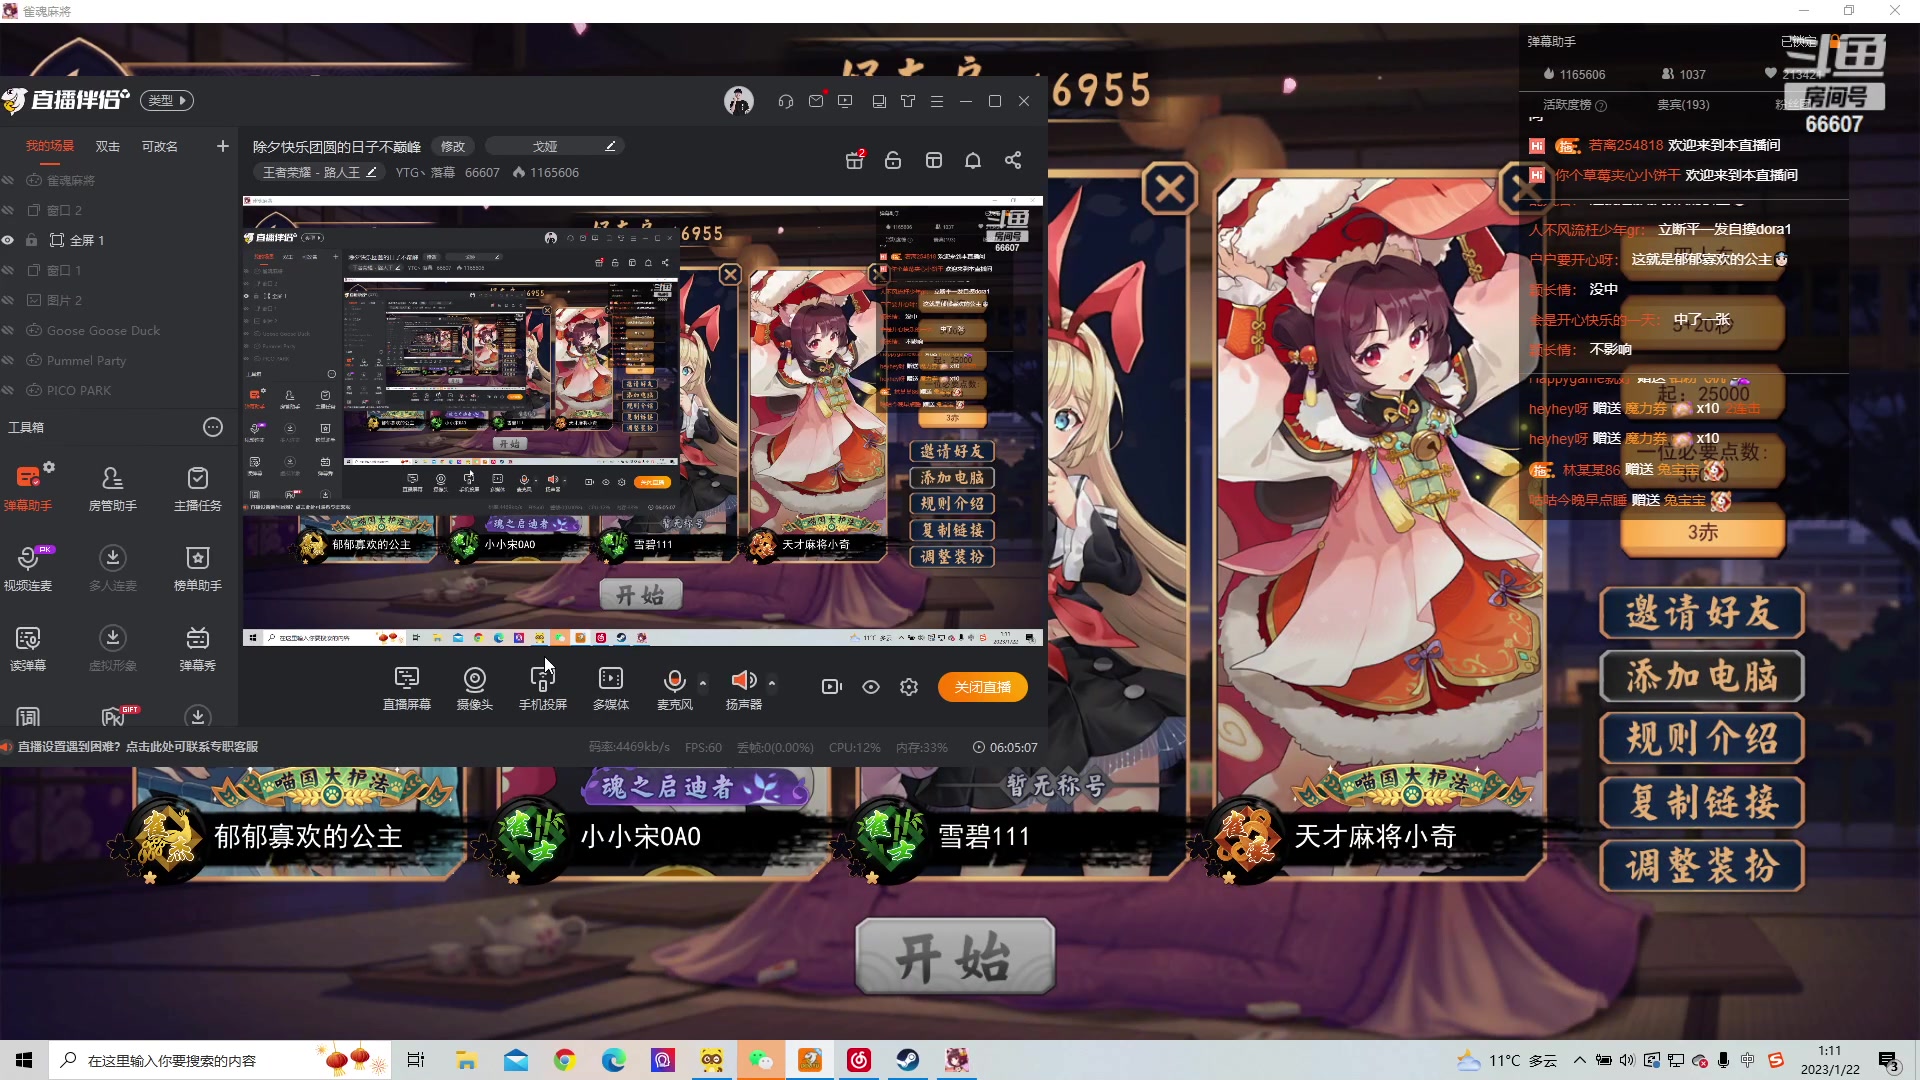Edit the 戈娅 tag field
The image size is (1920, 1080).
556,146
